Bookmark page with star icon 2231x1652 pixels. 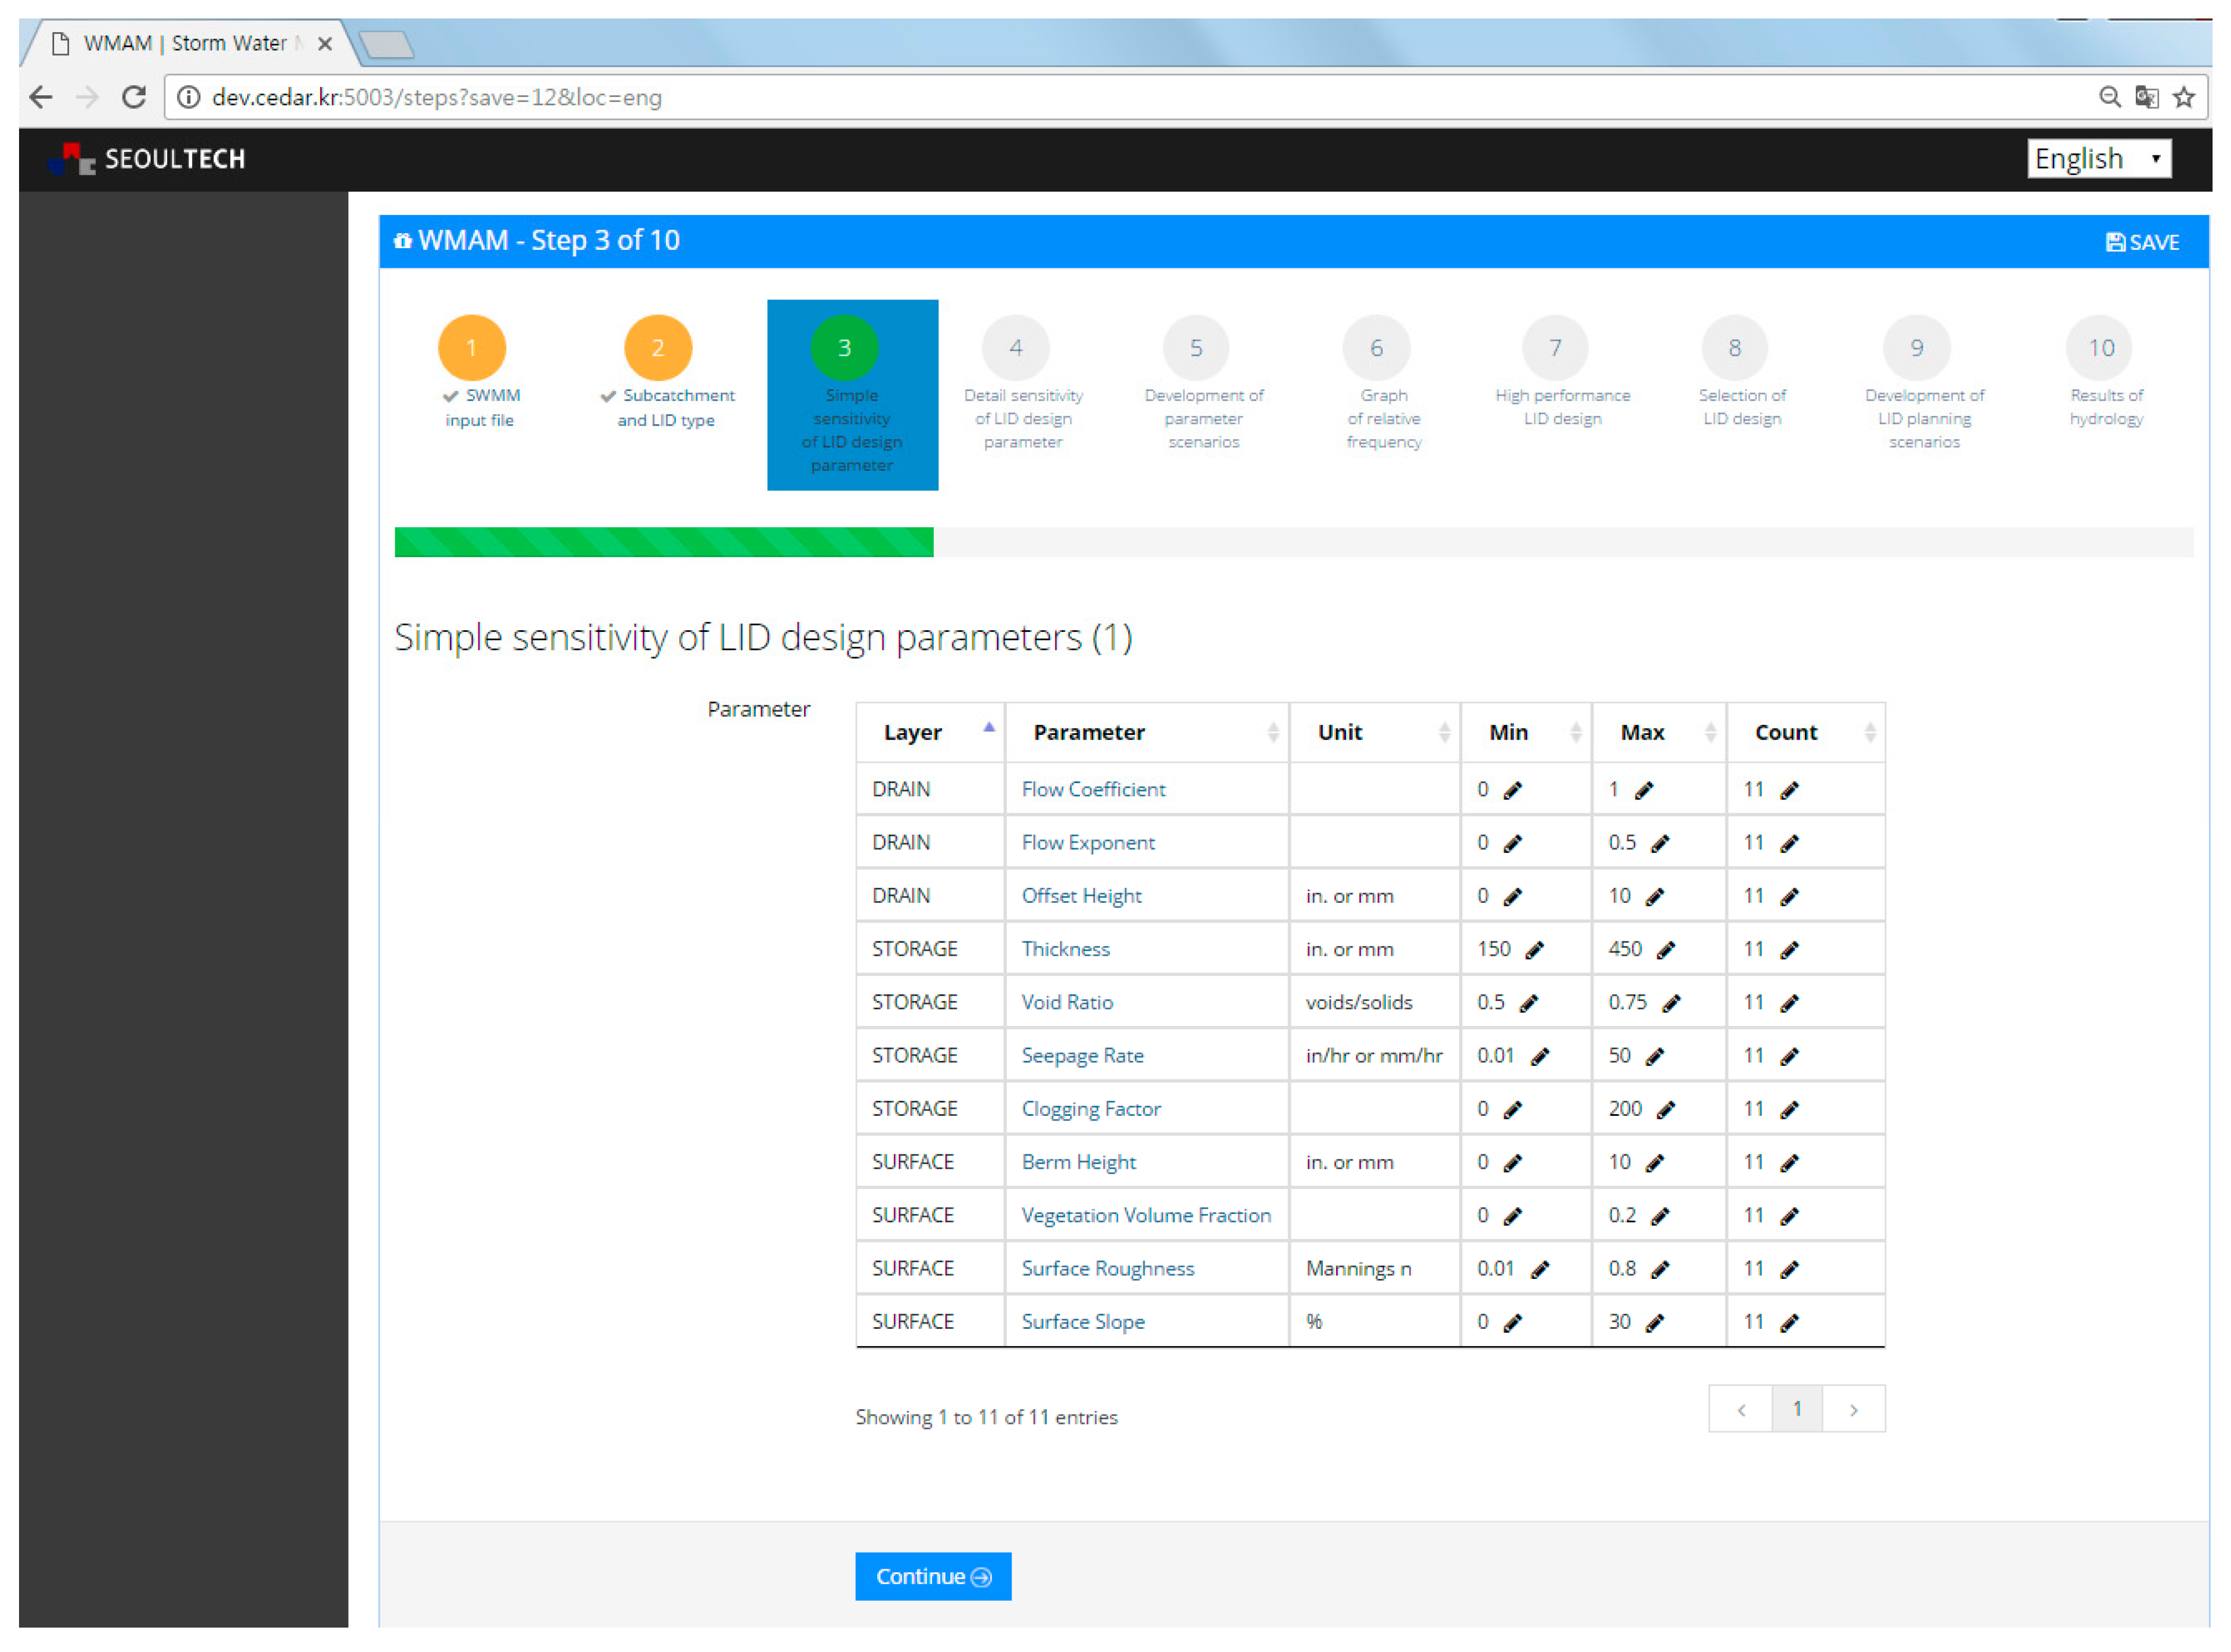coord(2184,97)
